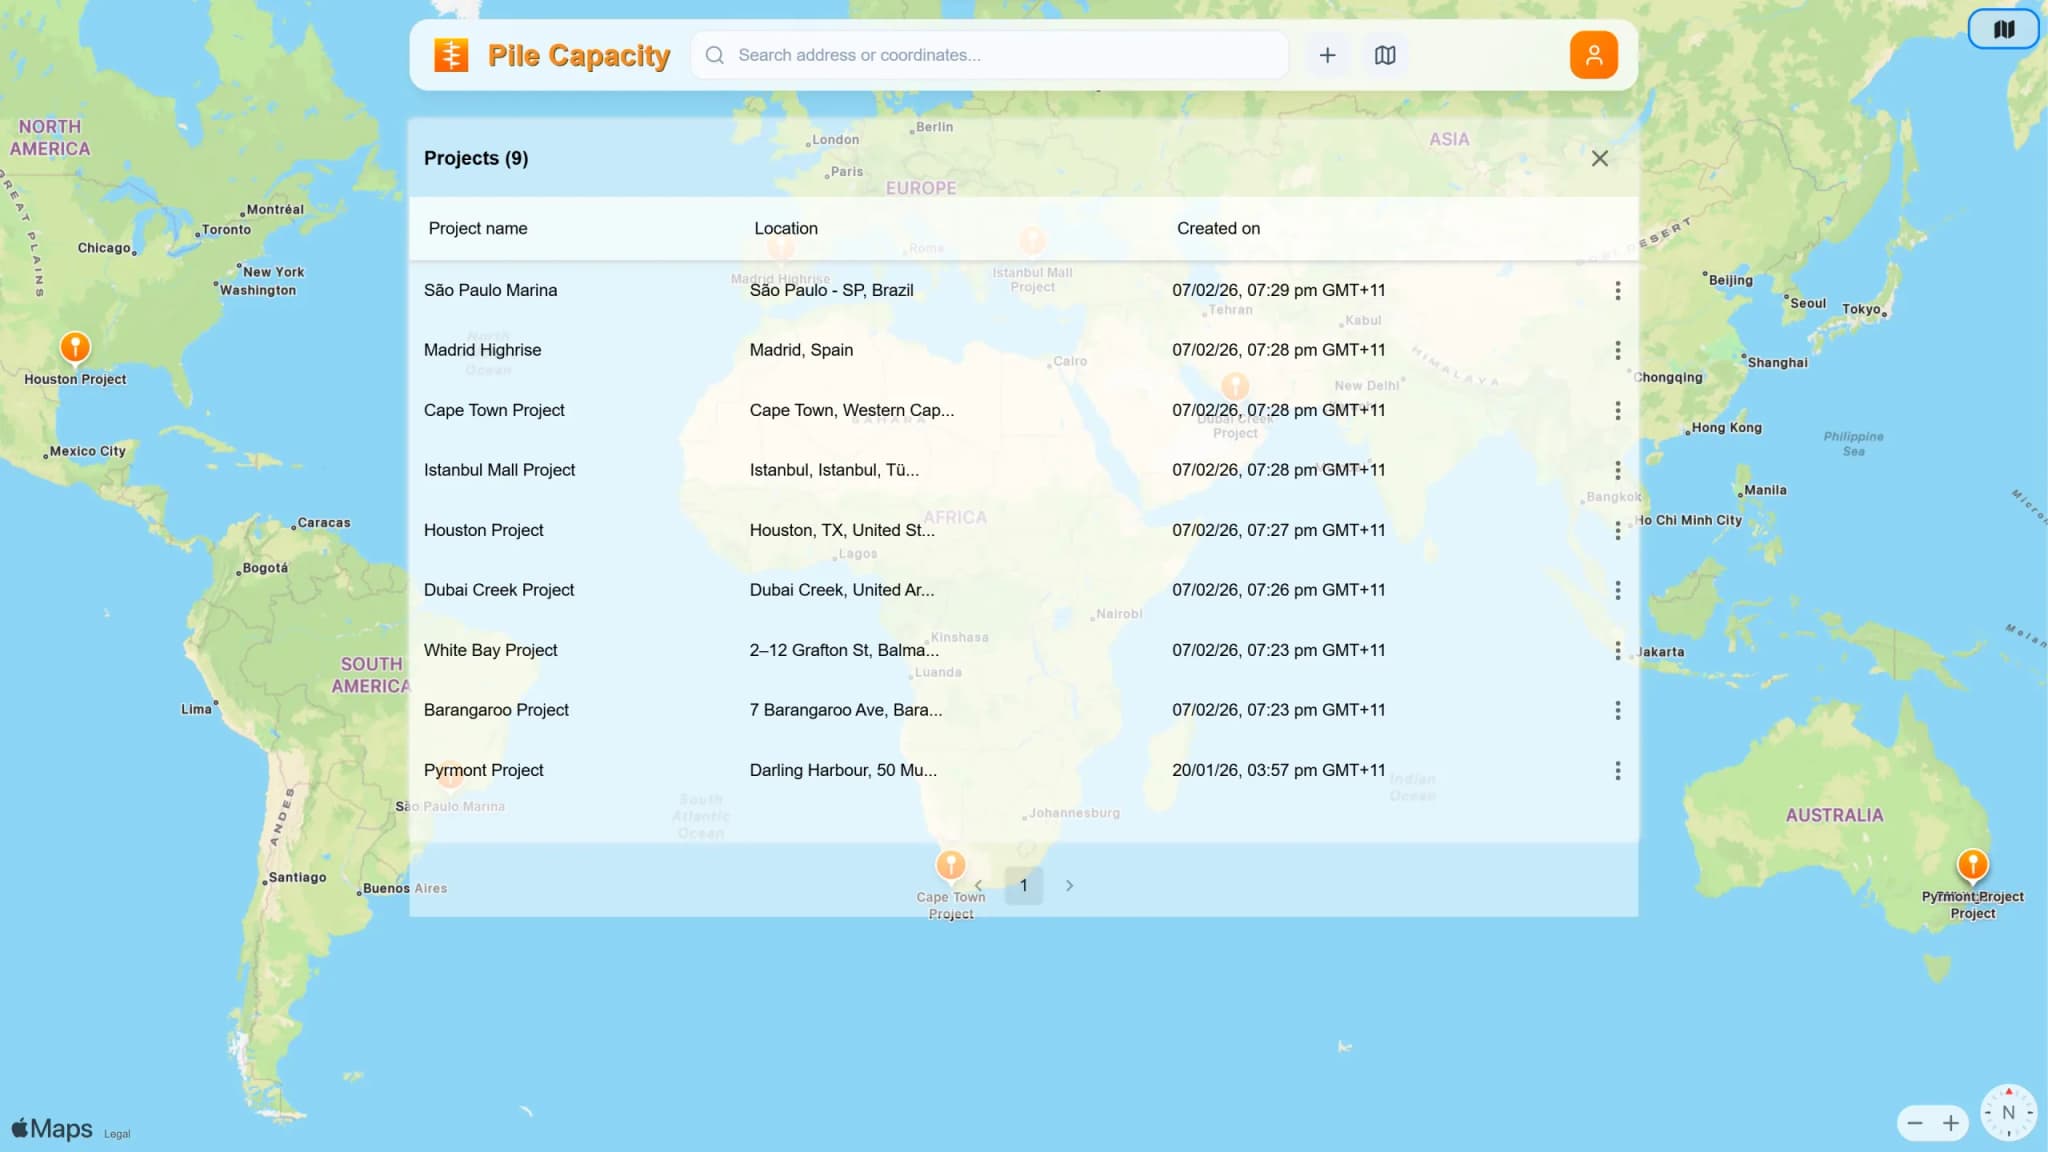Click location '7 Barangaroo Ave, Bara...'
Screen dimensions: 2048x1152
(845, 710)
